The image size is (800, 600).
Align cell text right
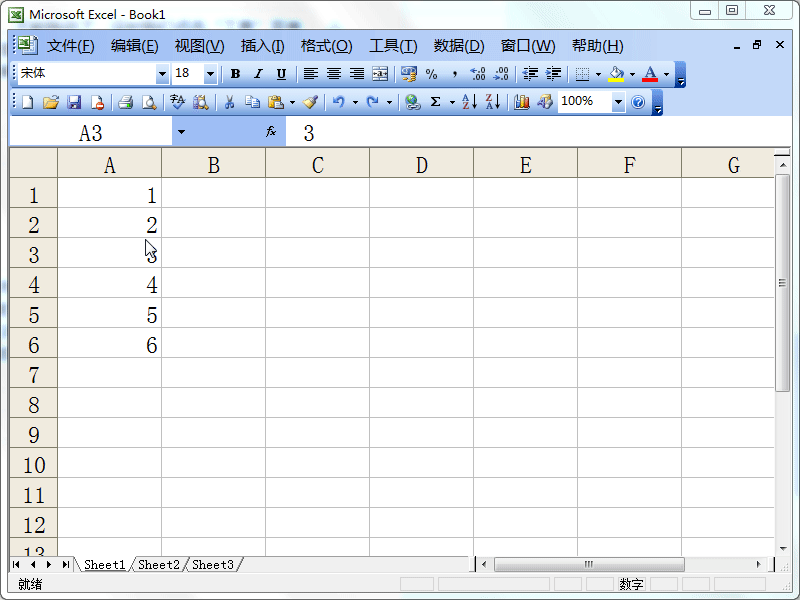tap(357, 74)
